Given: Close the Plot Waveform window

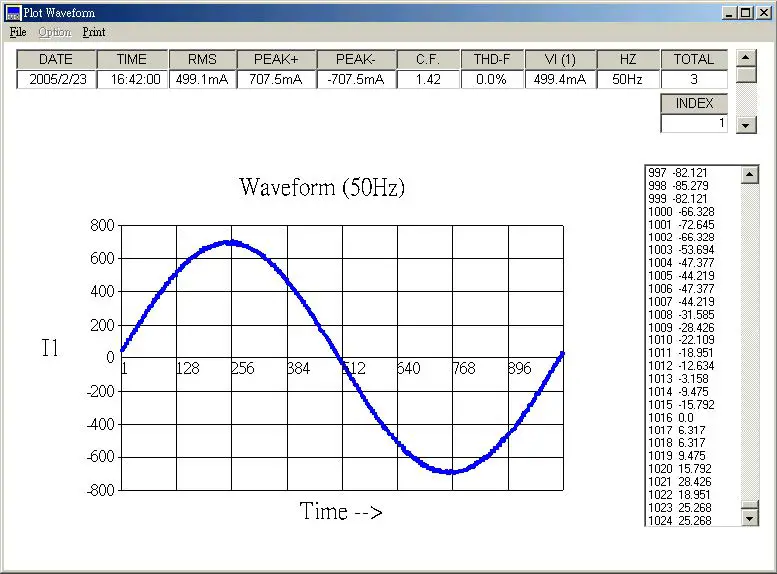Looking at the screenshot, I should pos(764,13).
